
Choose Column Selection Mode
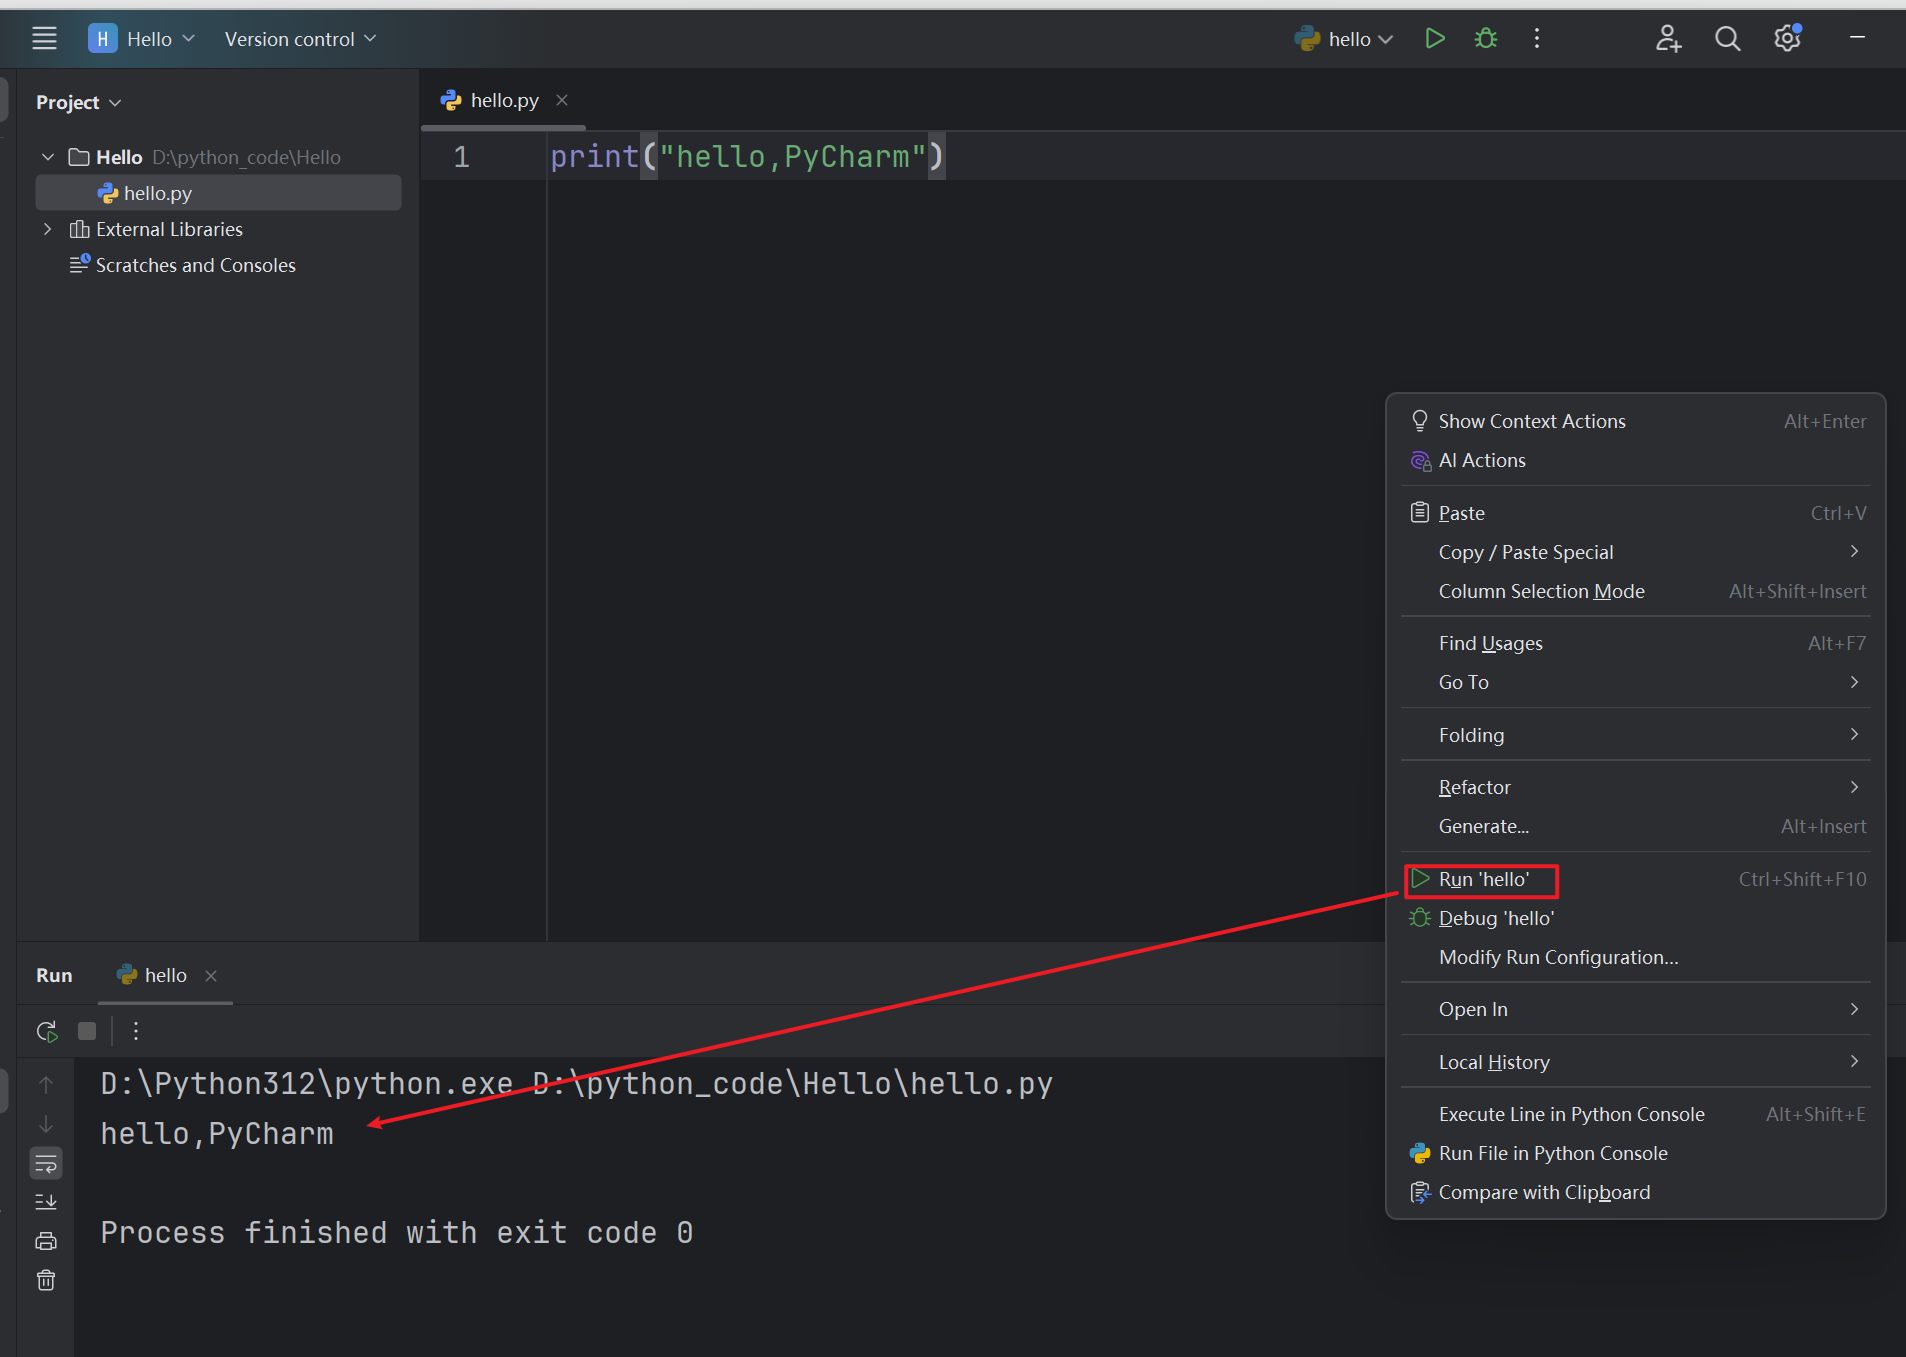pyautogui.click(x=1636, y=591)
